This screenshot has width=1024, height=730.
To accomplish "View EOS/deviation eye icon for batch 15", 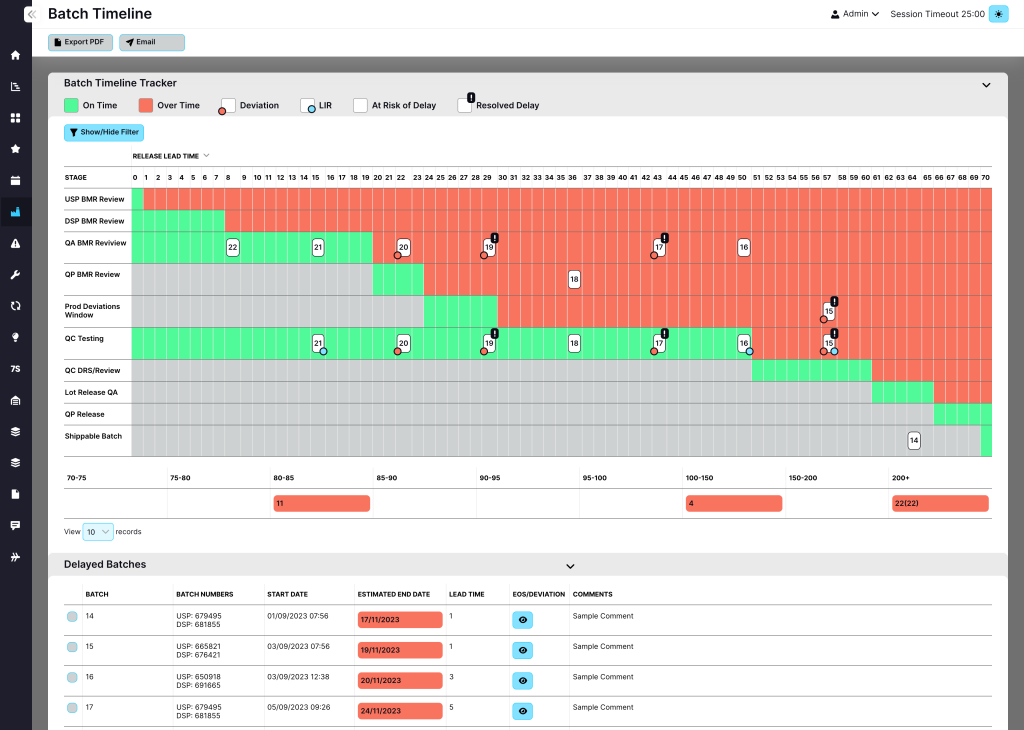I will pos(522,650).
